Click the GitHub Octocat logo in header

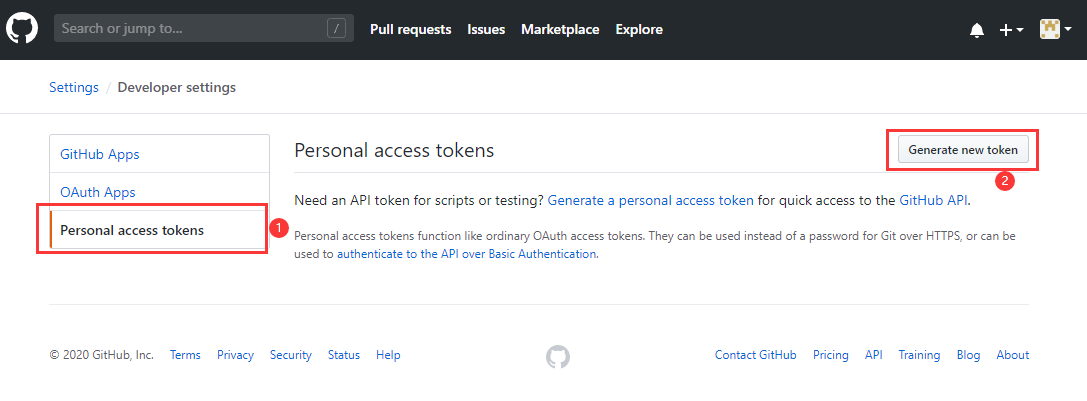[22, 29]
